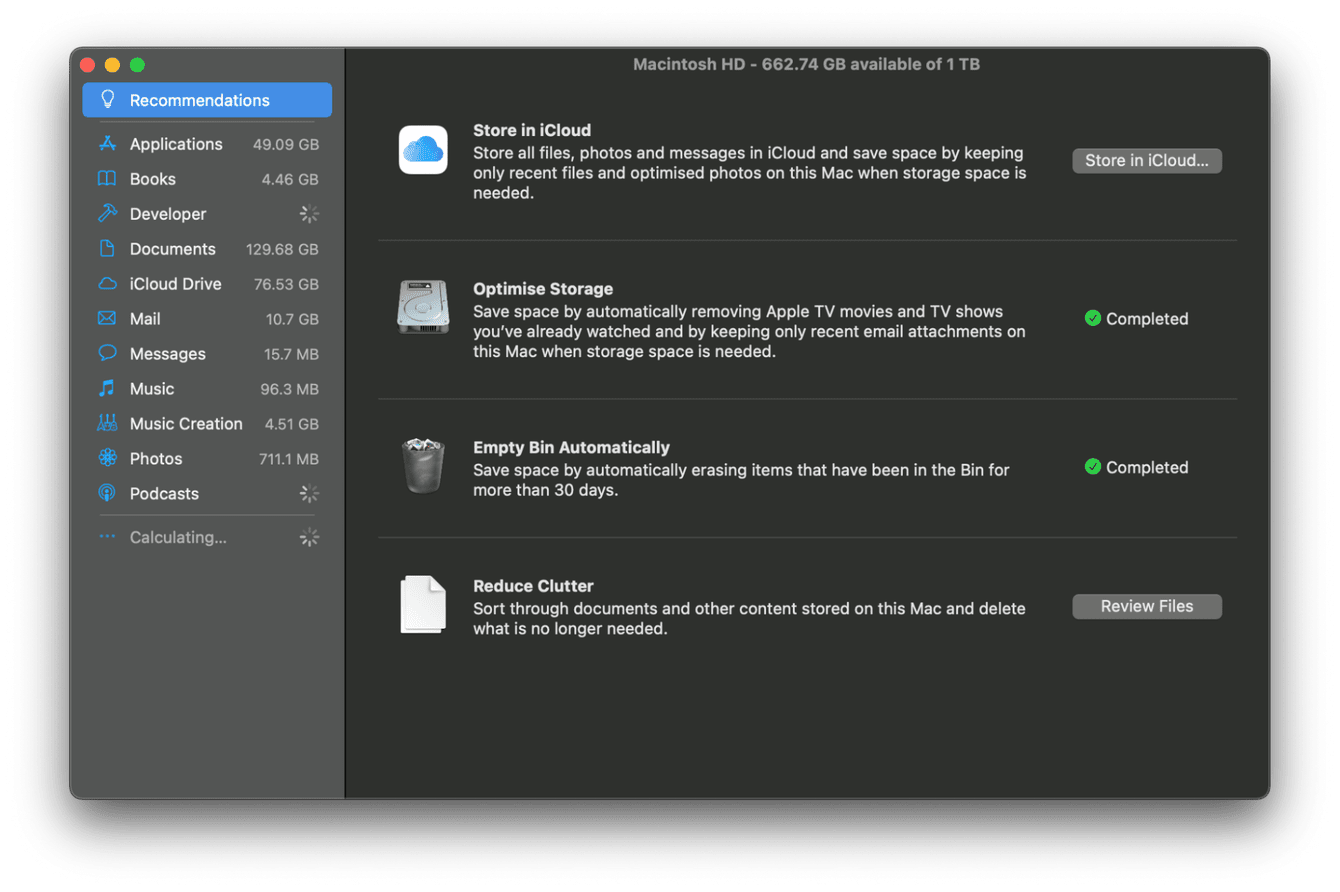Click the Developer loading spinner
This screenshot has height=892, width=1340.
[310, 214]
